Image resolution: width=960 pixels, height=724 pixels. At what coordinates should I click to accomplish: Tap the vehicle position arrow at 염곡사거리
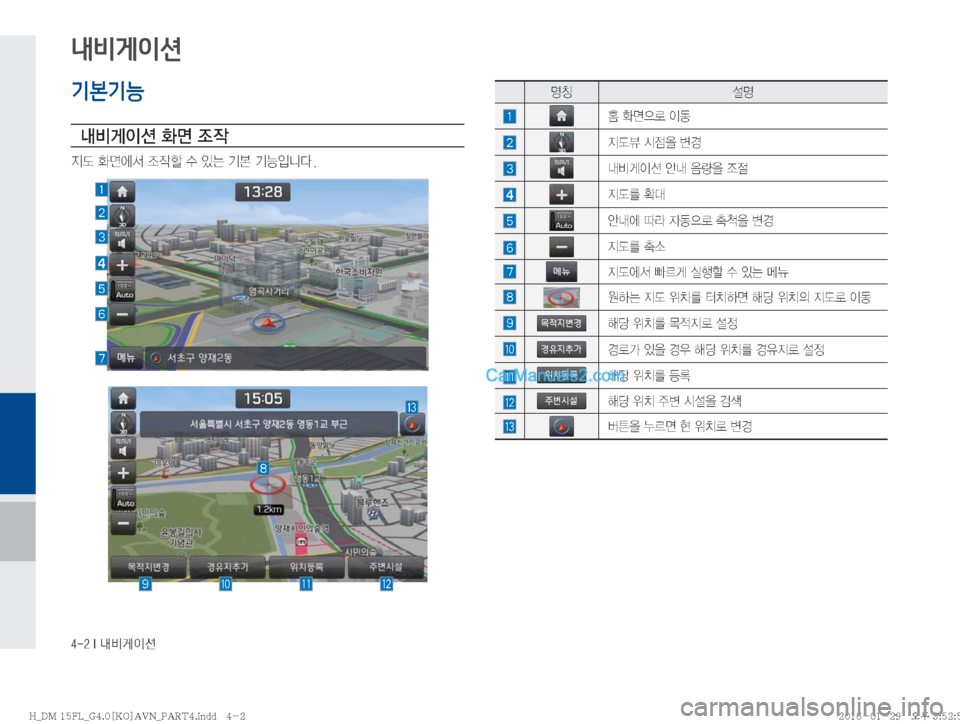click(268, 321)
